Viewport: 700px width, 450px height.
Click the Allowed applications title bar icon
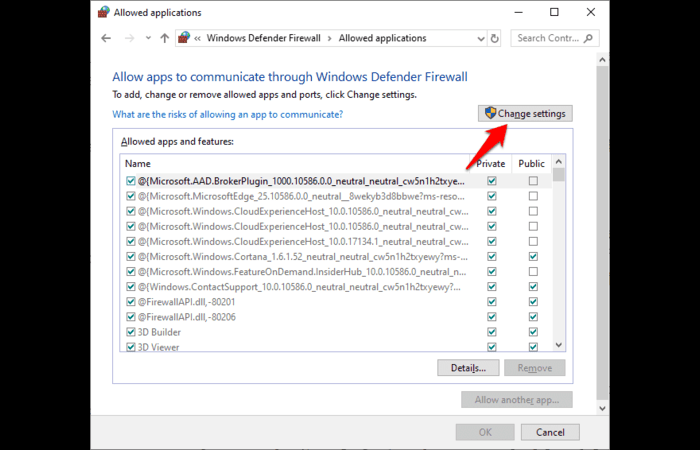point(104,12)
